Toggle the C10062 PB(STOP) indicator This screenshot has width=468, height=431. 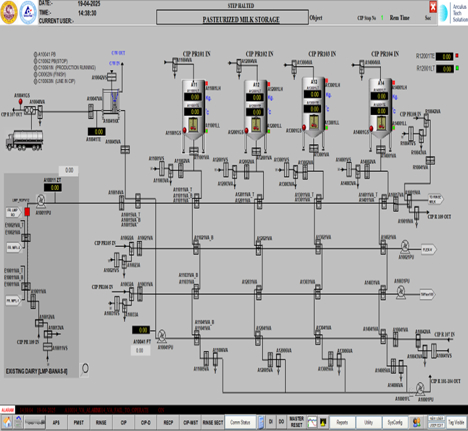[35, 61]
